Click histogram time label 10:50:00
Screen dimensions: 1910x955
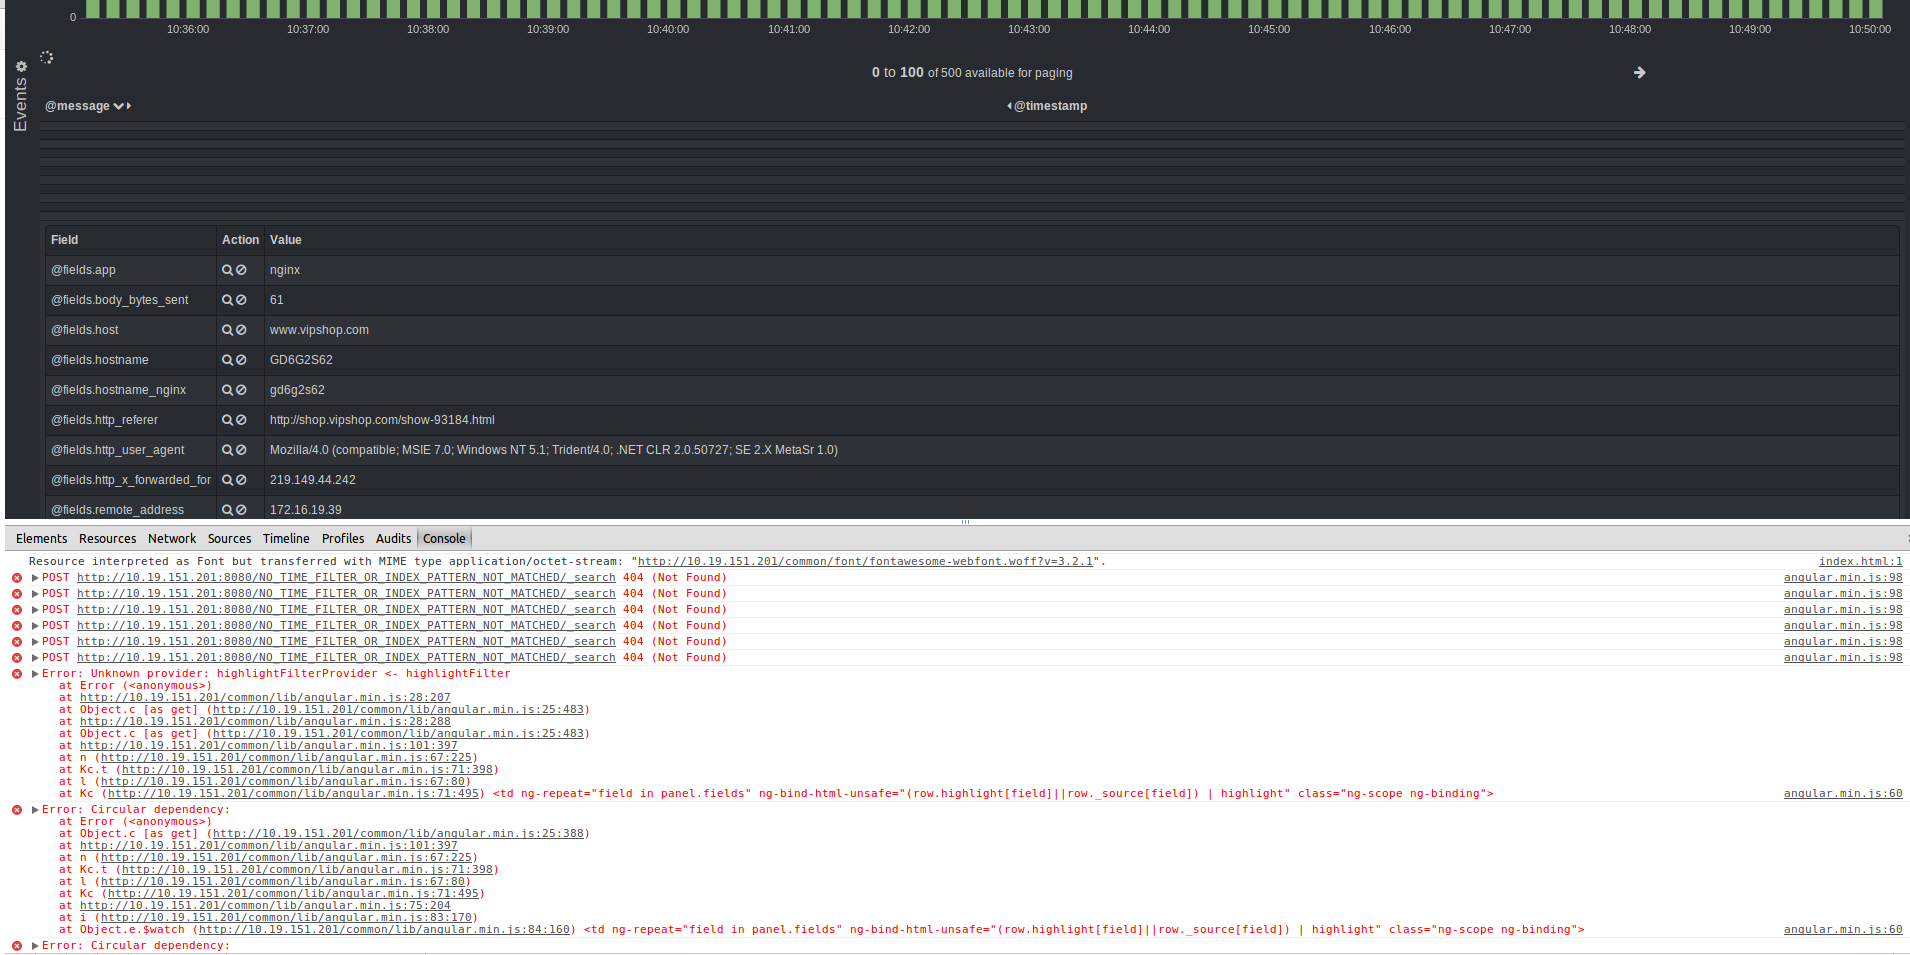(1870, 29)
